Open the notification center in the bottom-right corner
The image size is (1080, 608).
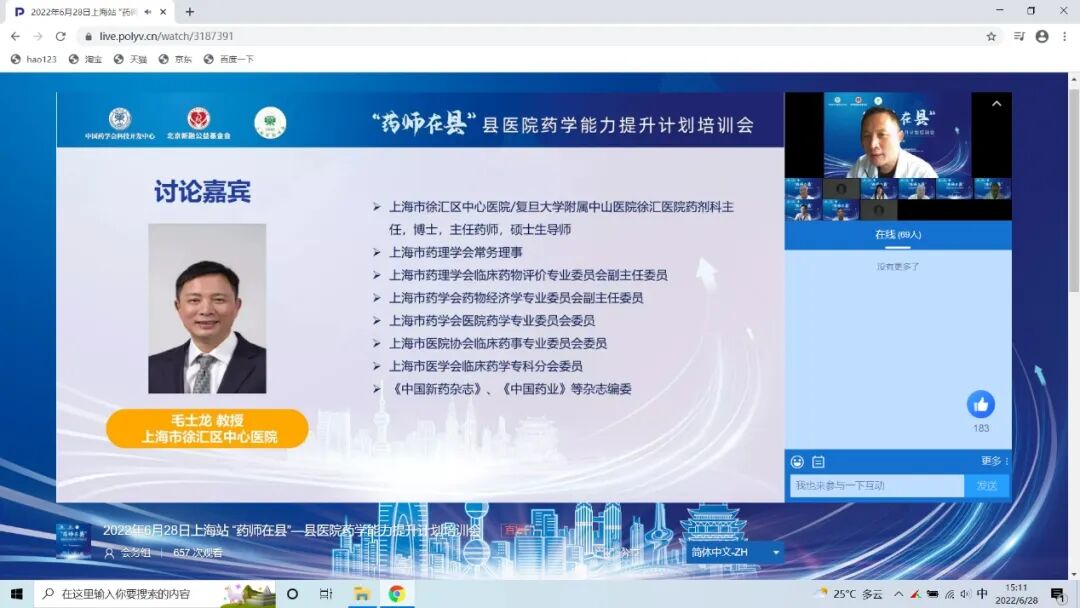1057,592
